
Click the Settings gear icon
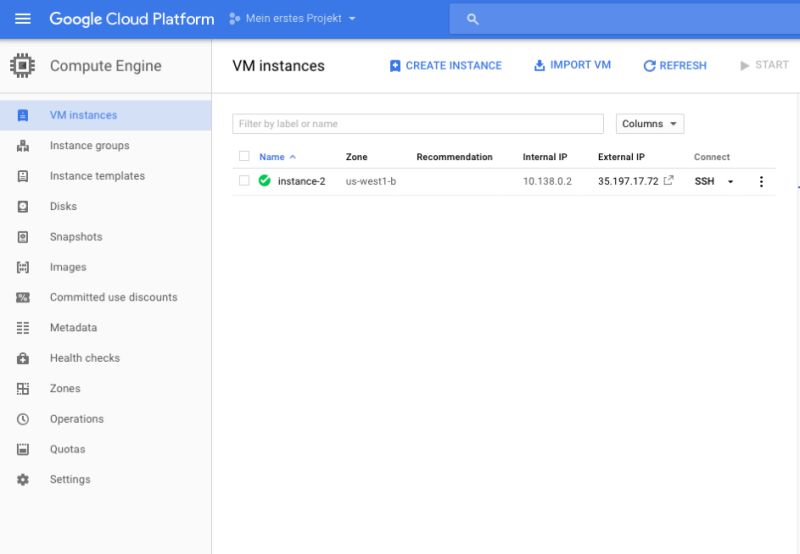[x=23, y=480]
